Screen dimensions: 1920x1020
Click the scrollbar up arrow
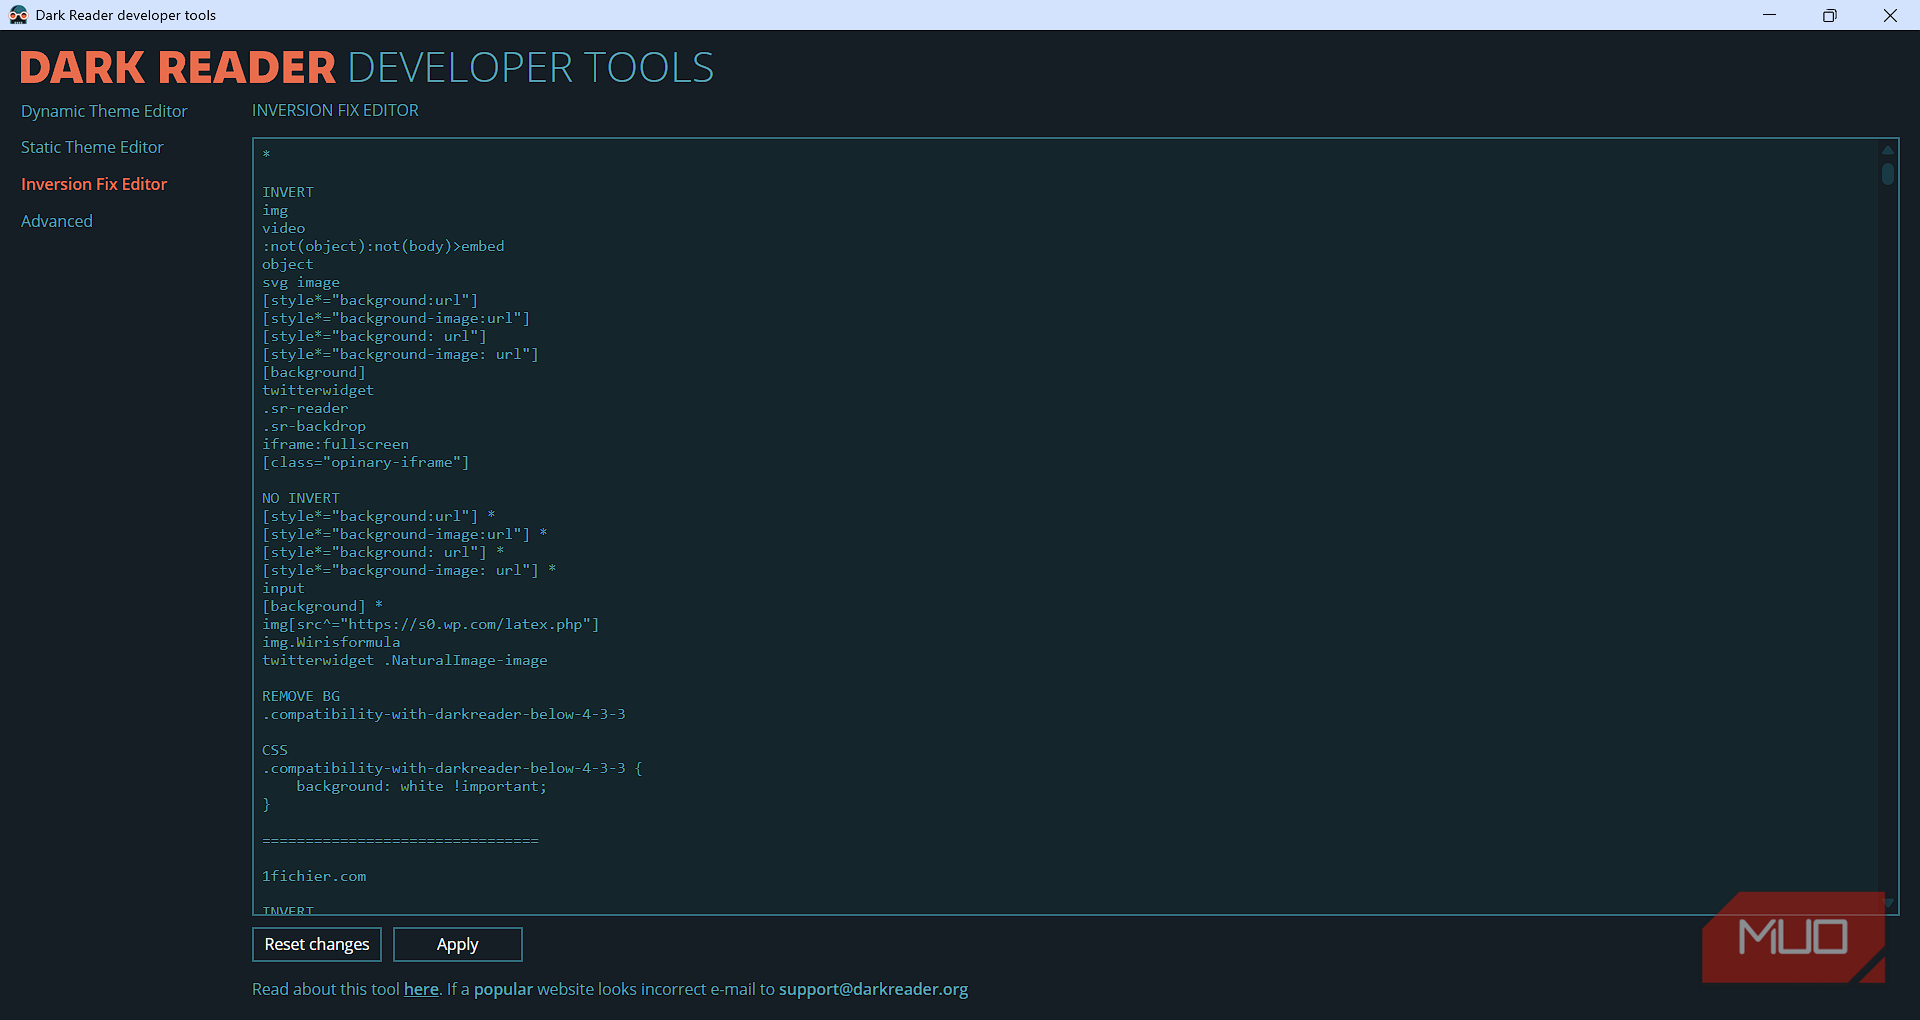coord(1888,150)
